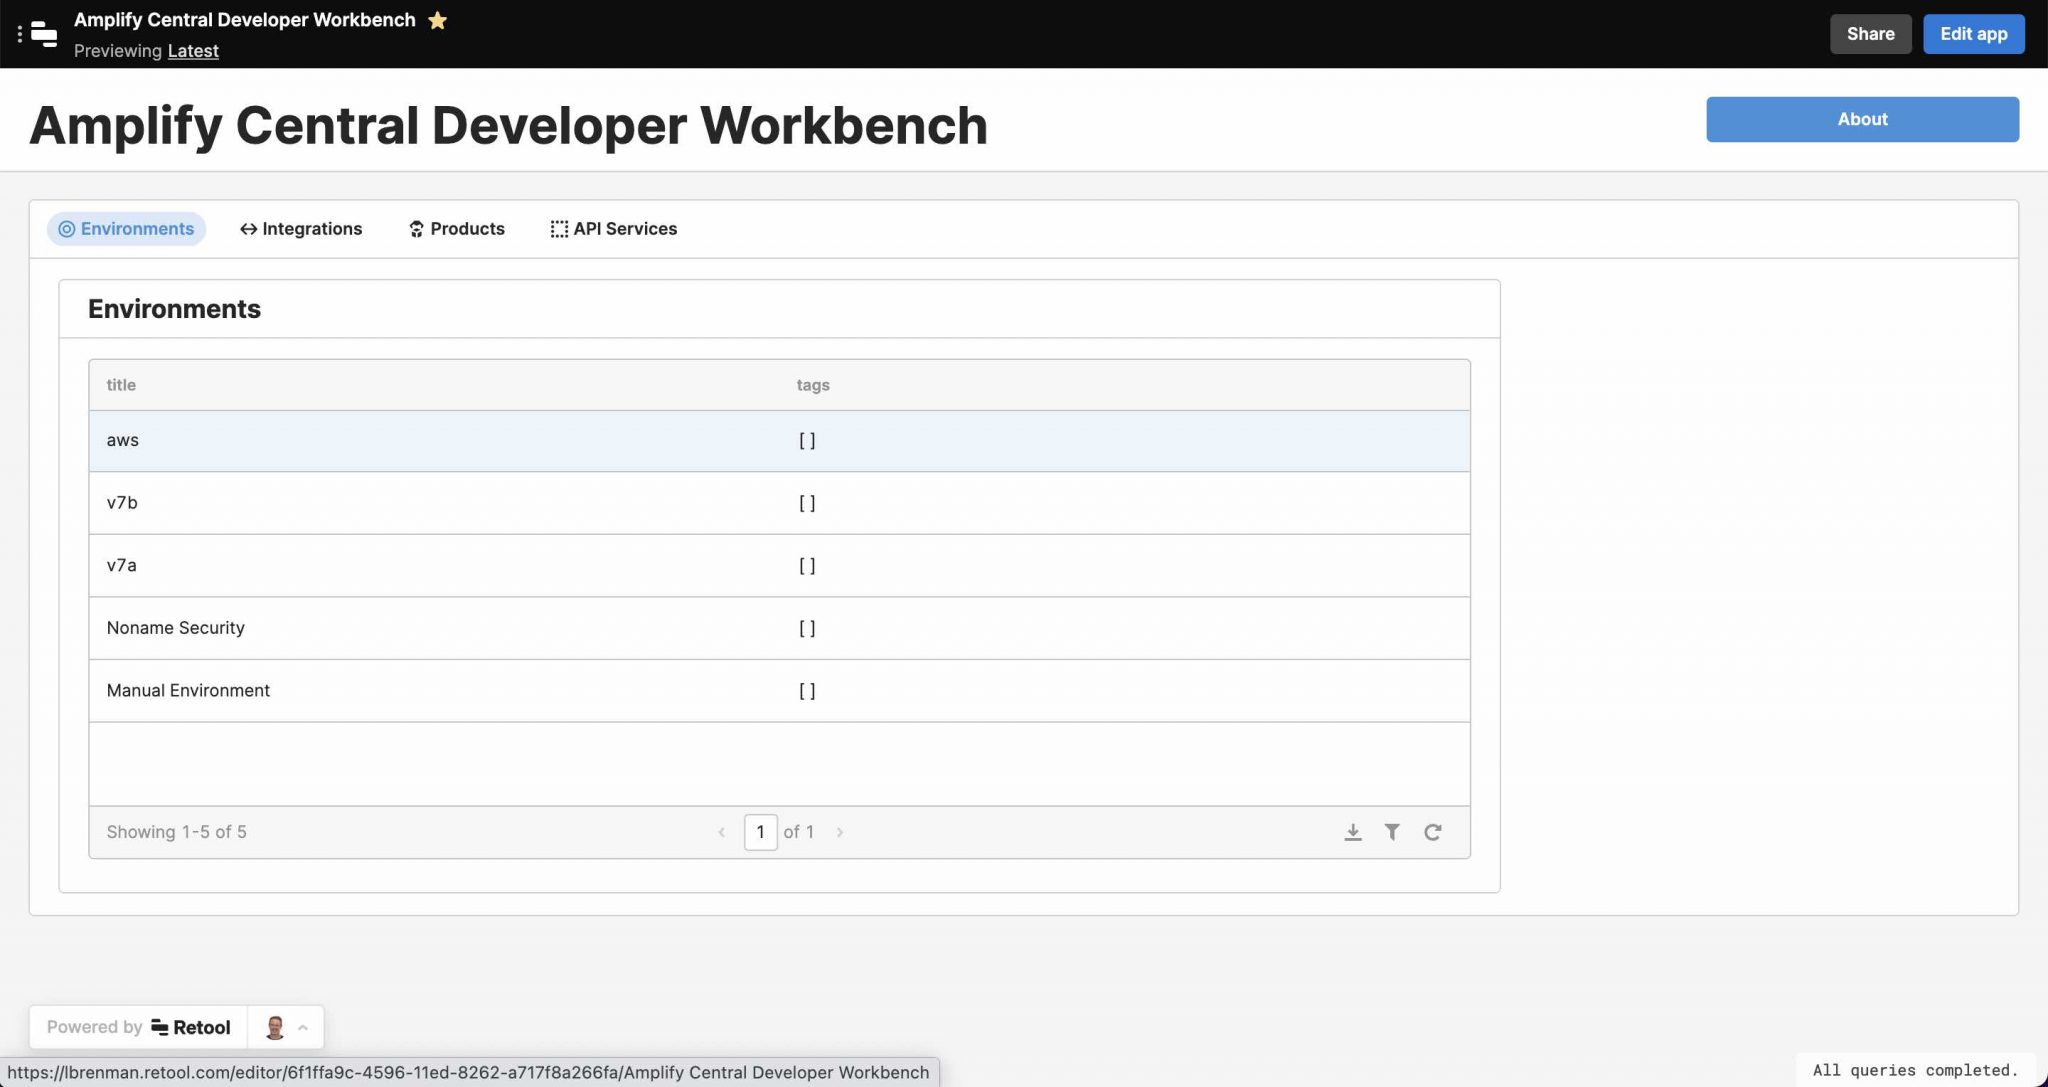The image size is (2048, 1087).
Task: Click the user avatar thumbnail
Action: tap(275, 1027)
